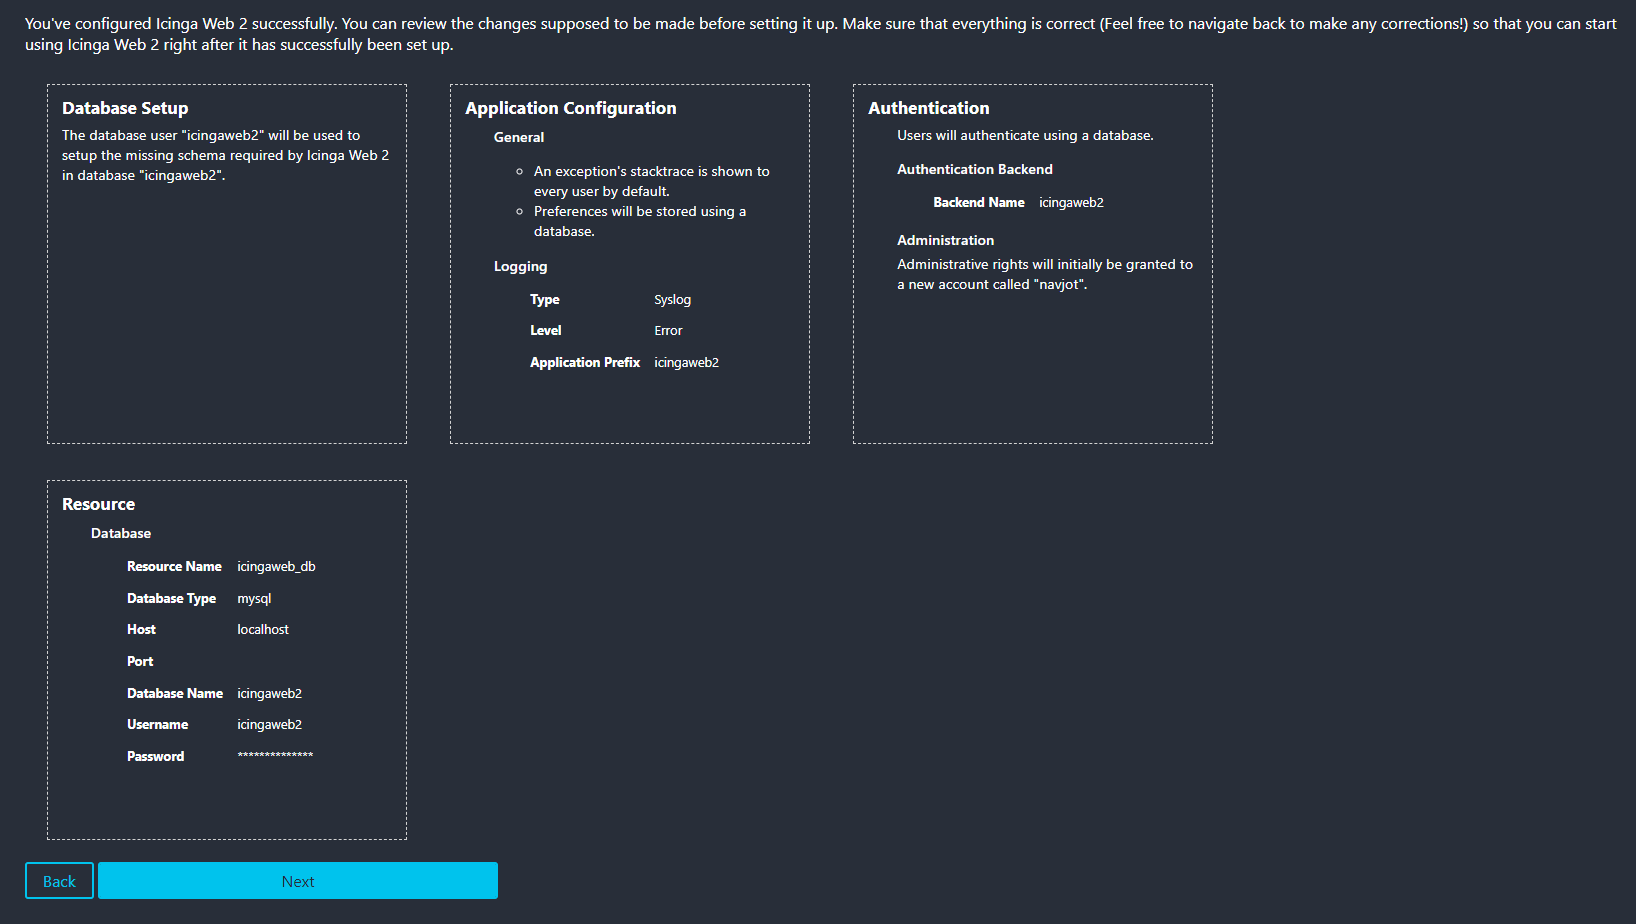
Task: Click the Database Name value icingaweb2
Action: tap(270, 693)
